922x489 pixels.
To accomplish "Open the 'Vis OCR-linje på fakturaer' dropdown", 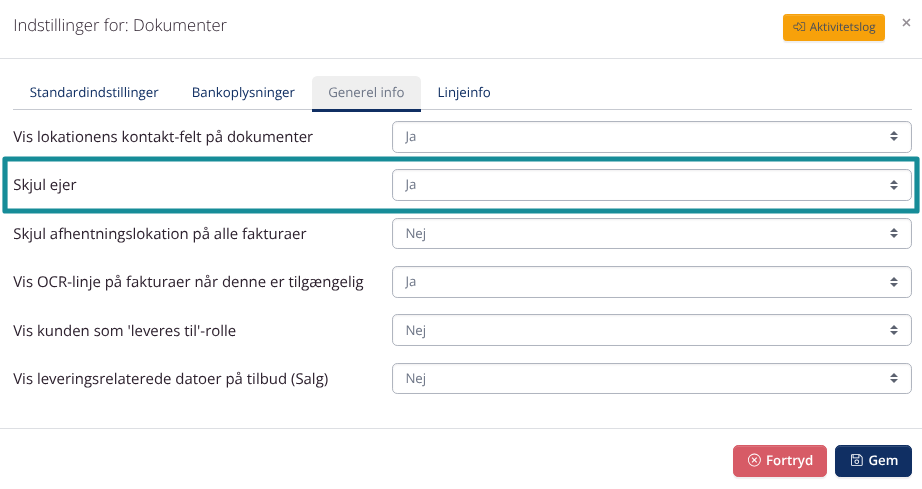I will click(651, 282).
